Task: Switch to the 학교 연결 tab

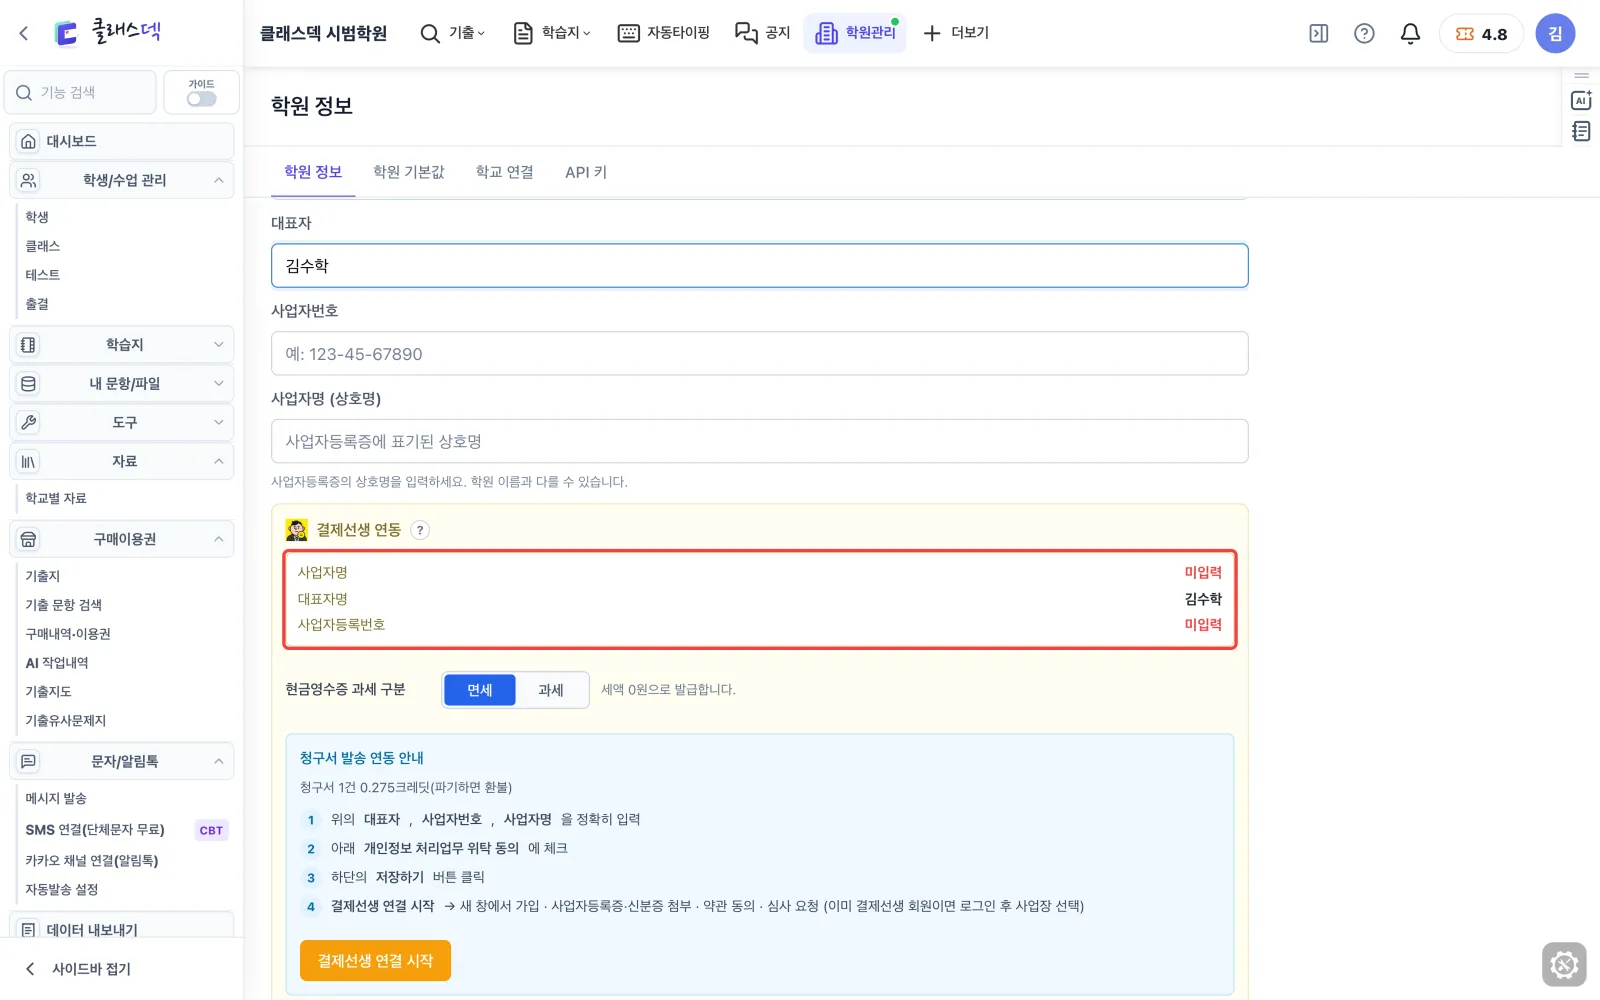Action: [x=505, y=172]
